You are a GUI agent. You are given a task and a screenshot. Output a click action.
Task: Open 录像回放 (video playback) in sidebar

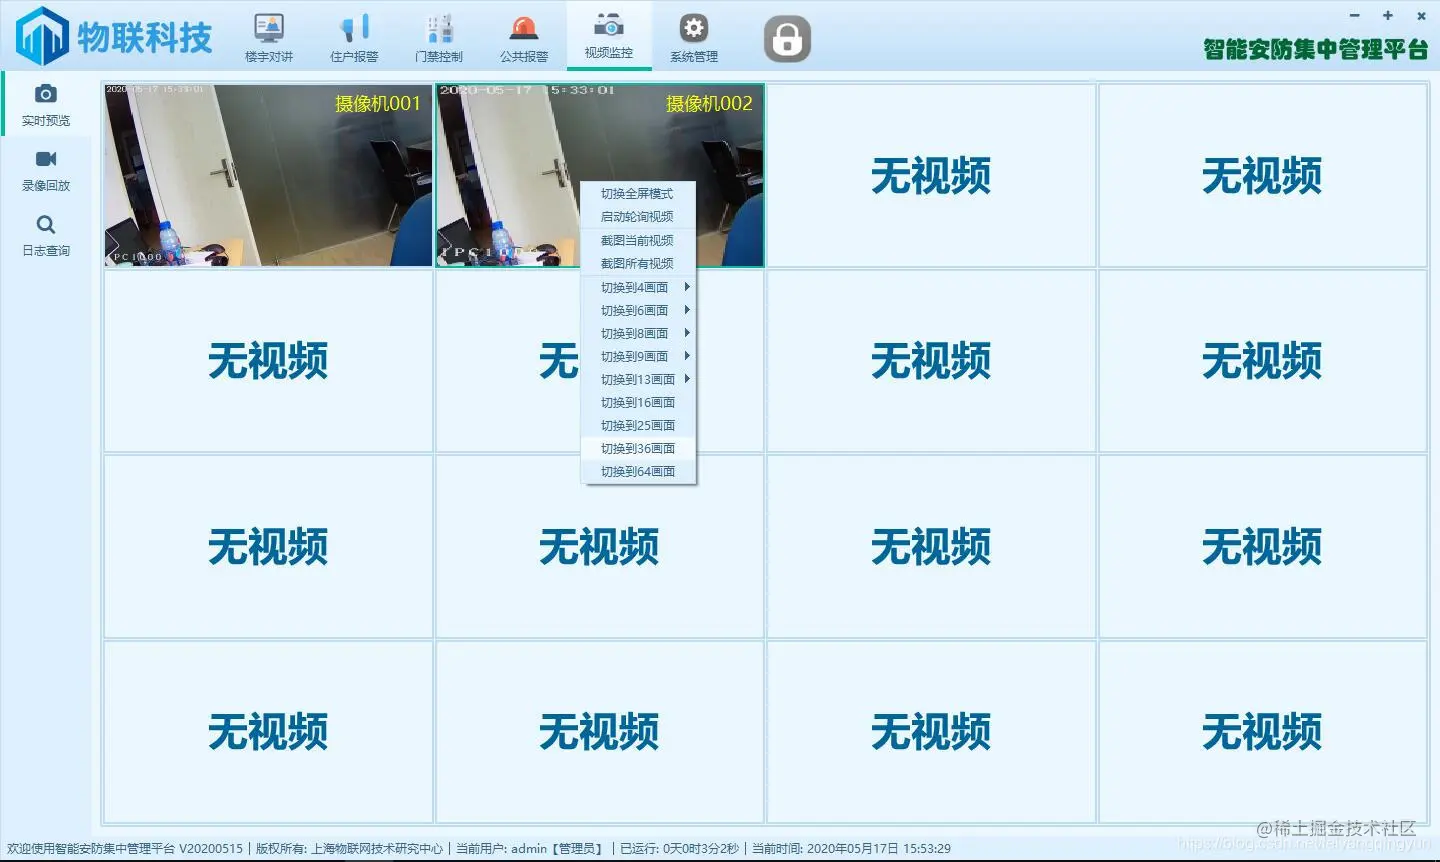point(45,170)
